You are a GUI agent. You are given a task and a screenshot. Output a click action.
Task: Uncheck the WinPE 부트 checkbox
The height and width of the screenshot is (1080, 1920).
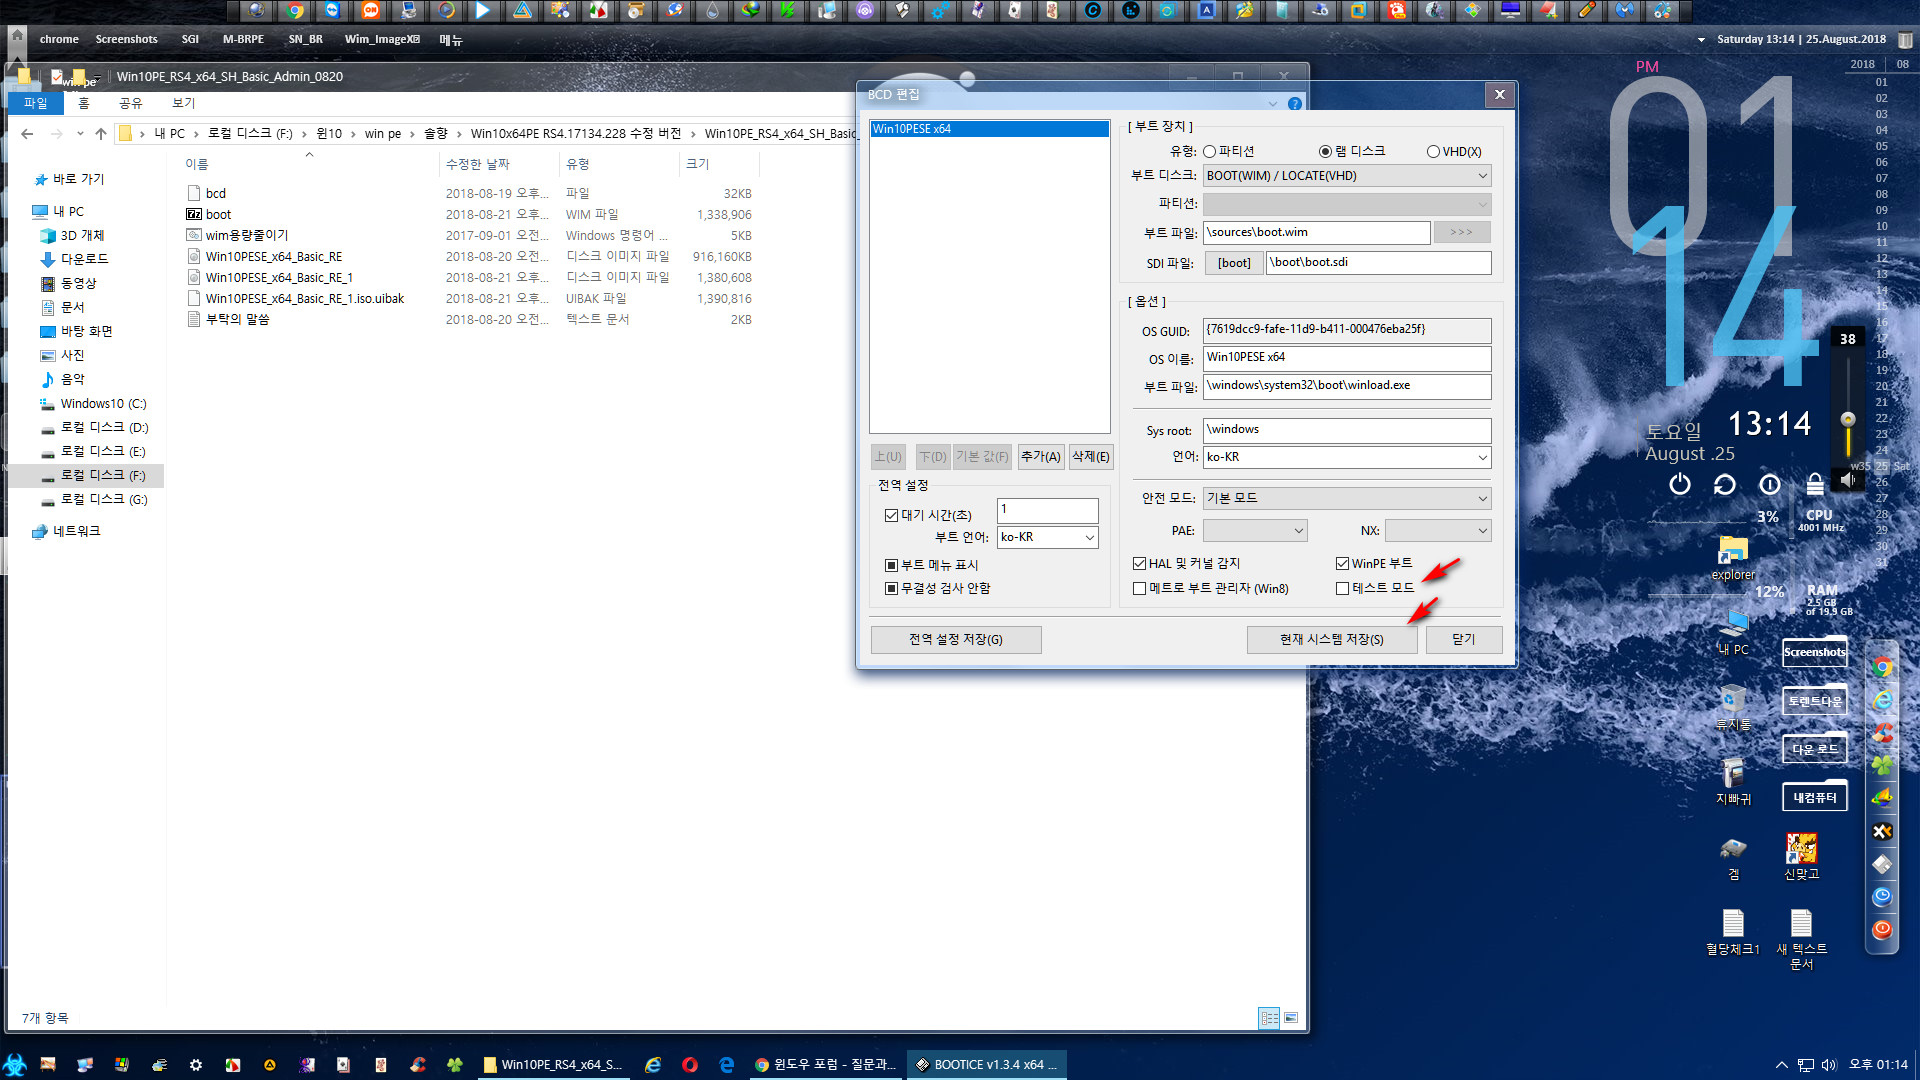[1343, 564]
